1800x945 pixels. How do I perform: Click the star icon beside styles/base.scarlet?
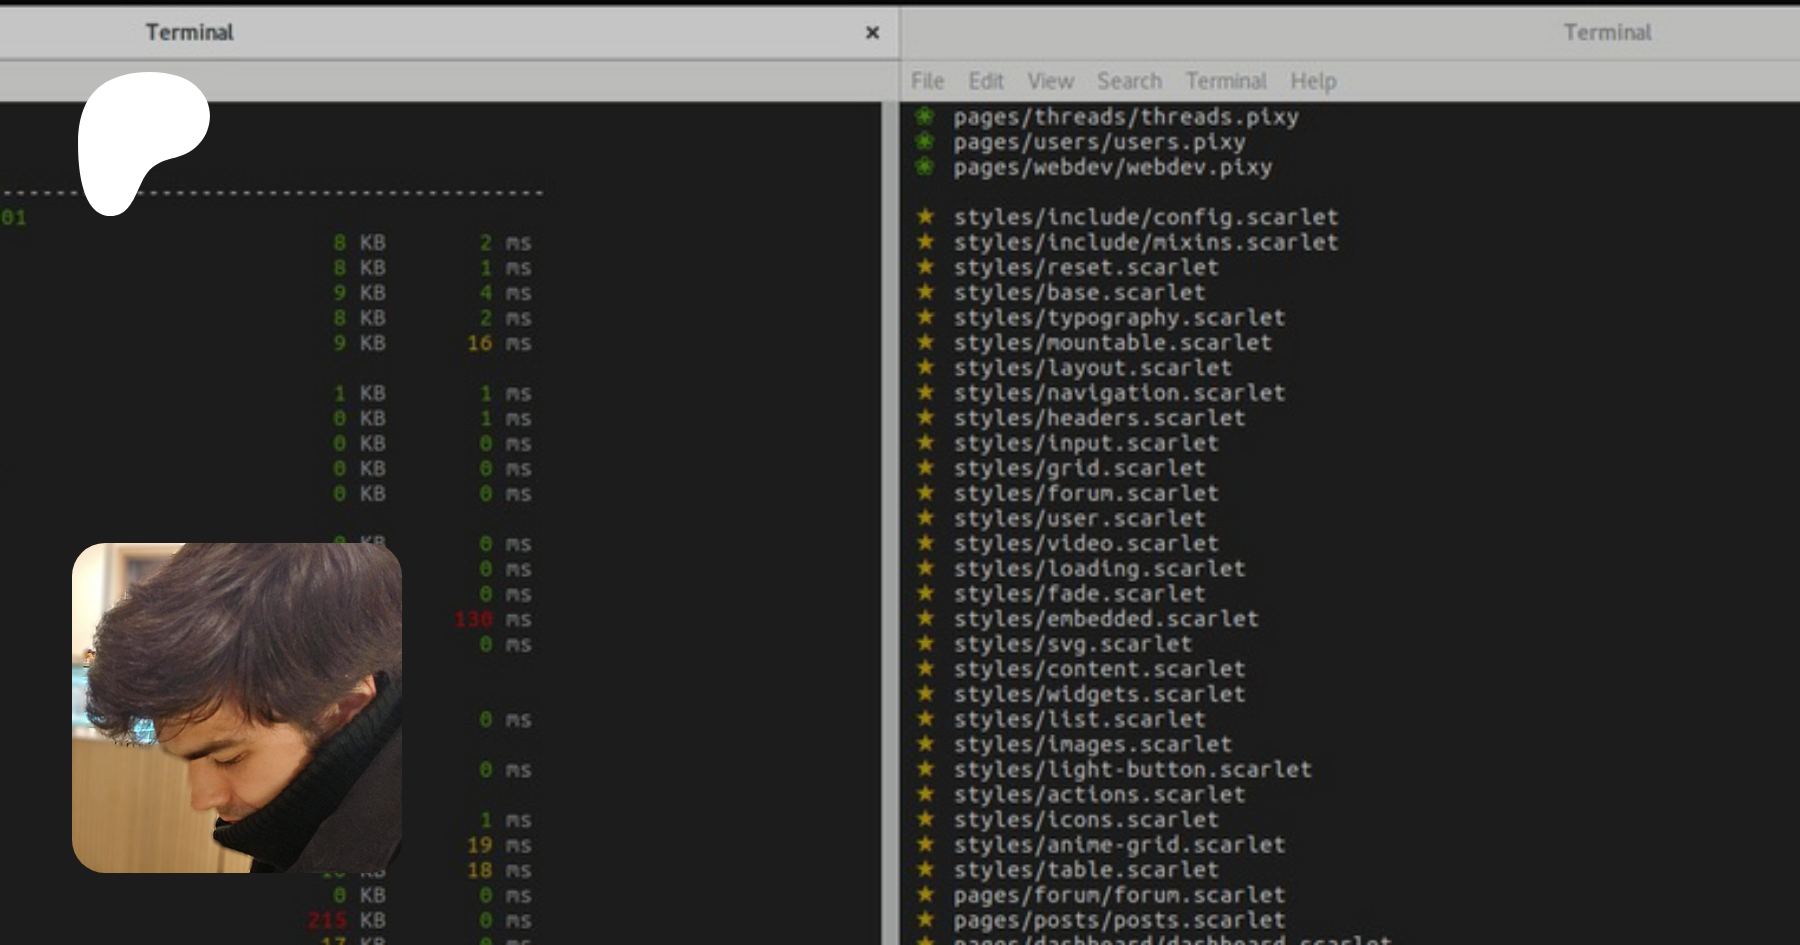click(926, 292)
